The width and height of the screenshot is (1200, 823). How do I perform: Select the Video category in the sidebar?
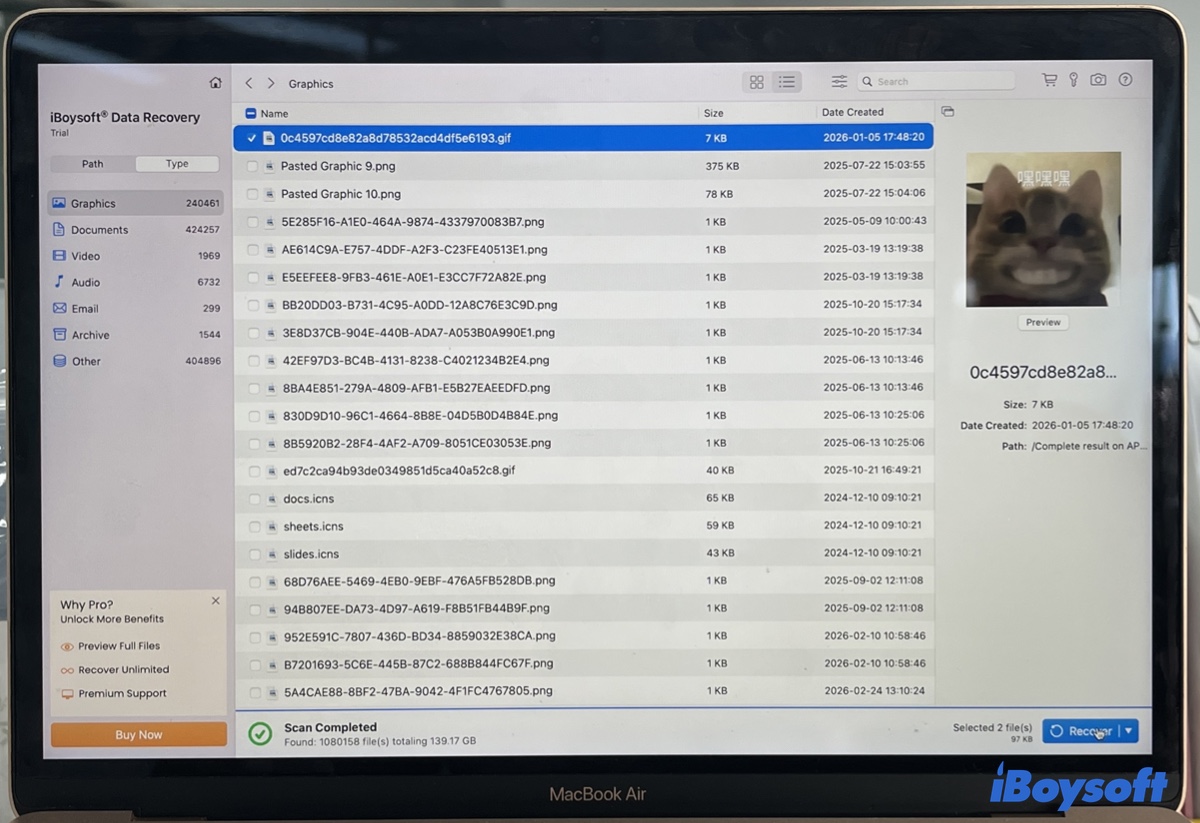[x=90, y=256]
